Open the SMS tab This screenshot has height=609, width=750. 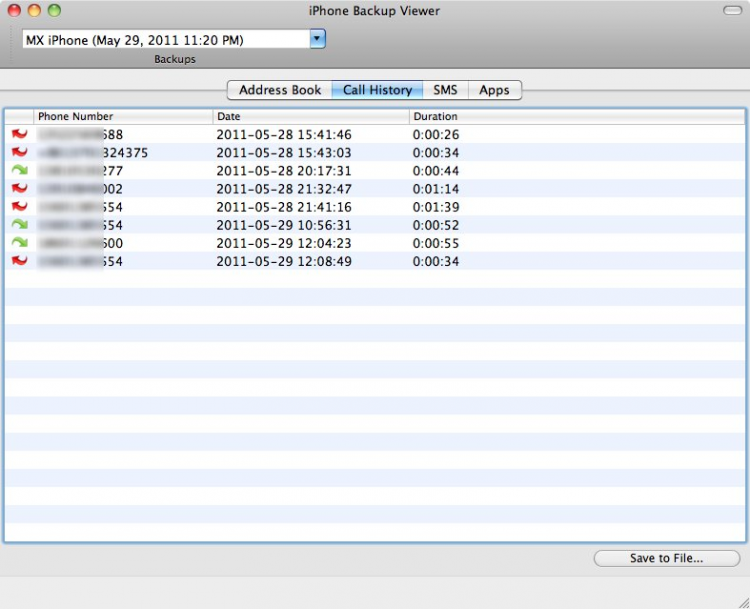(x=445, y=90)
